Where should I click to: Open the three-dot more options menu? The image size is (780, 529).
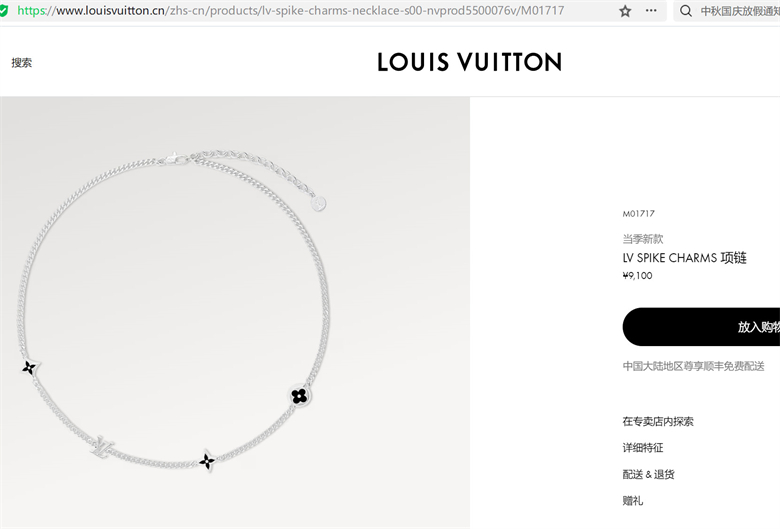coord(651,10)
